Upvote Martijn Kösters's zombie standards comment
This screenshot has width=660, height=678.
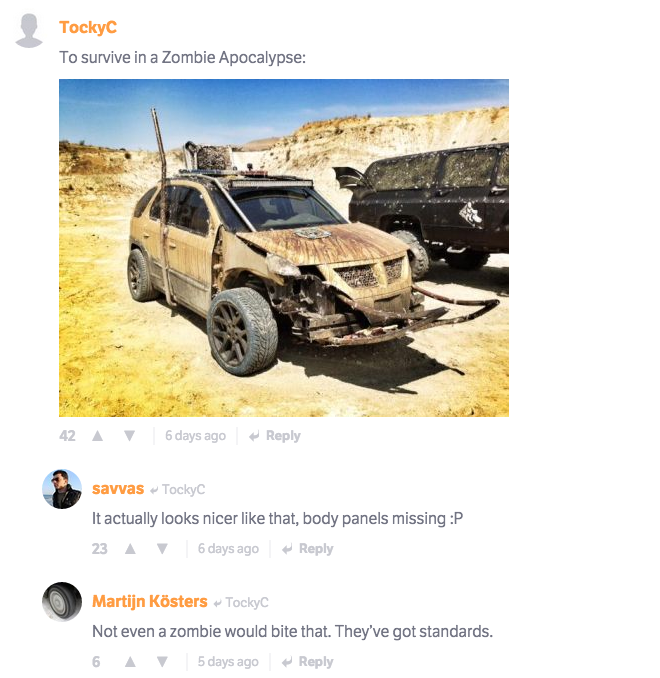[x=130, y=662]
